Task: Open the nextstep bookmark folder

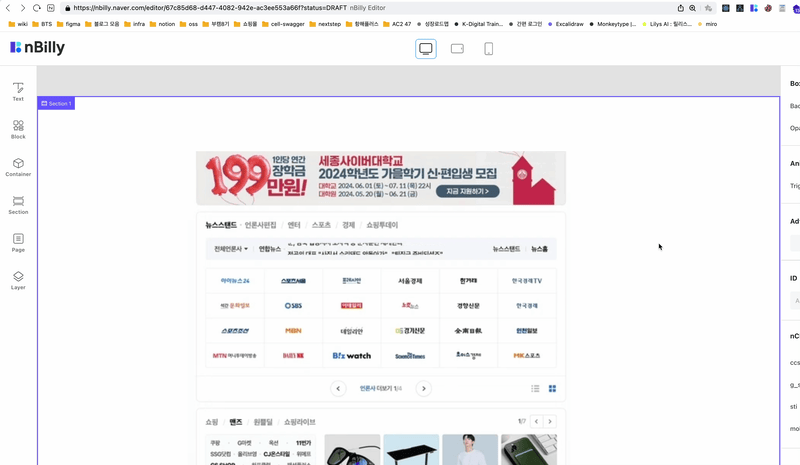Action: [x=325, y=24]
